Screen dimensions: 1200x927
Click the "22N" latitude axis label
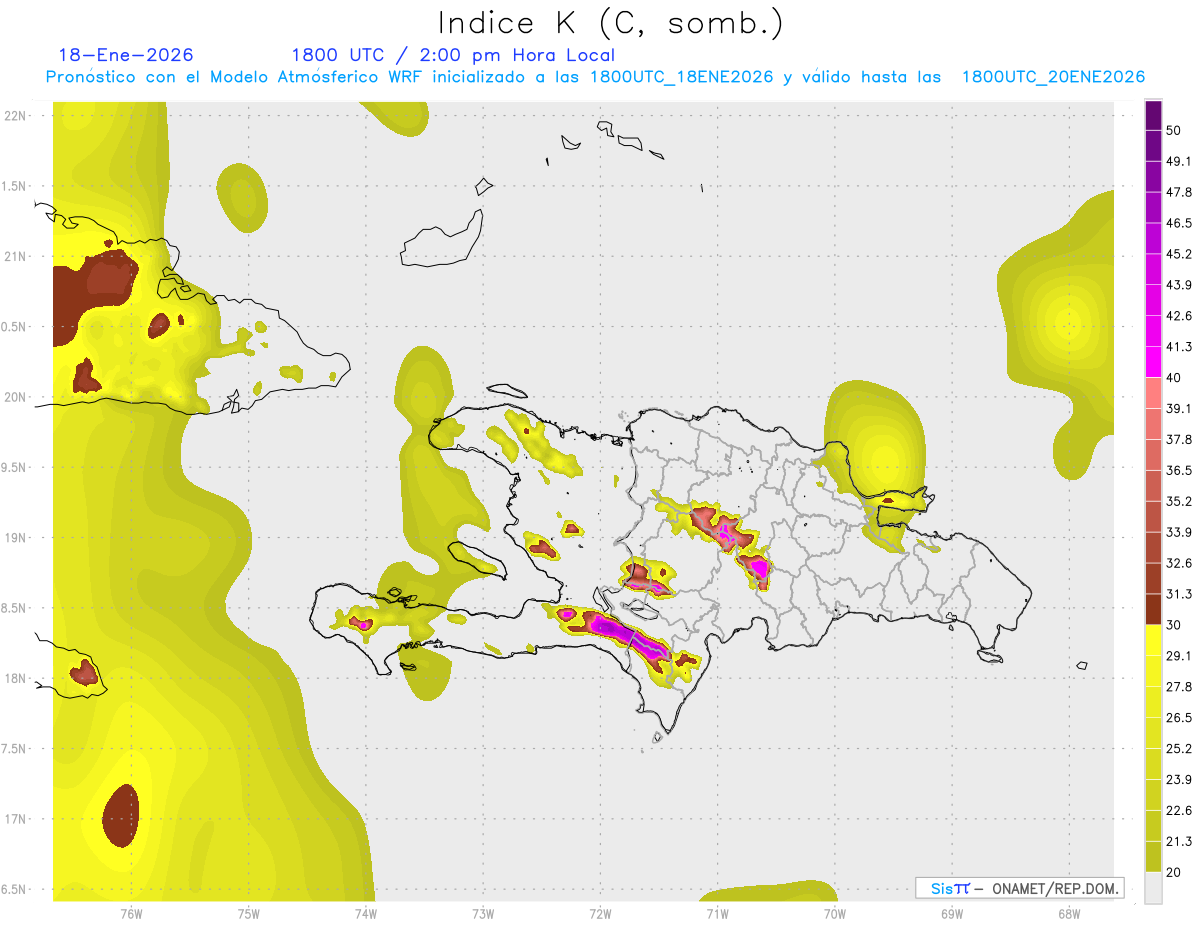coord(16,116)
